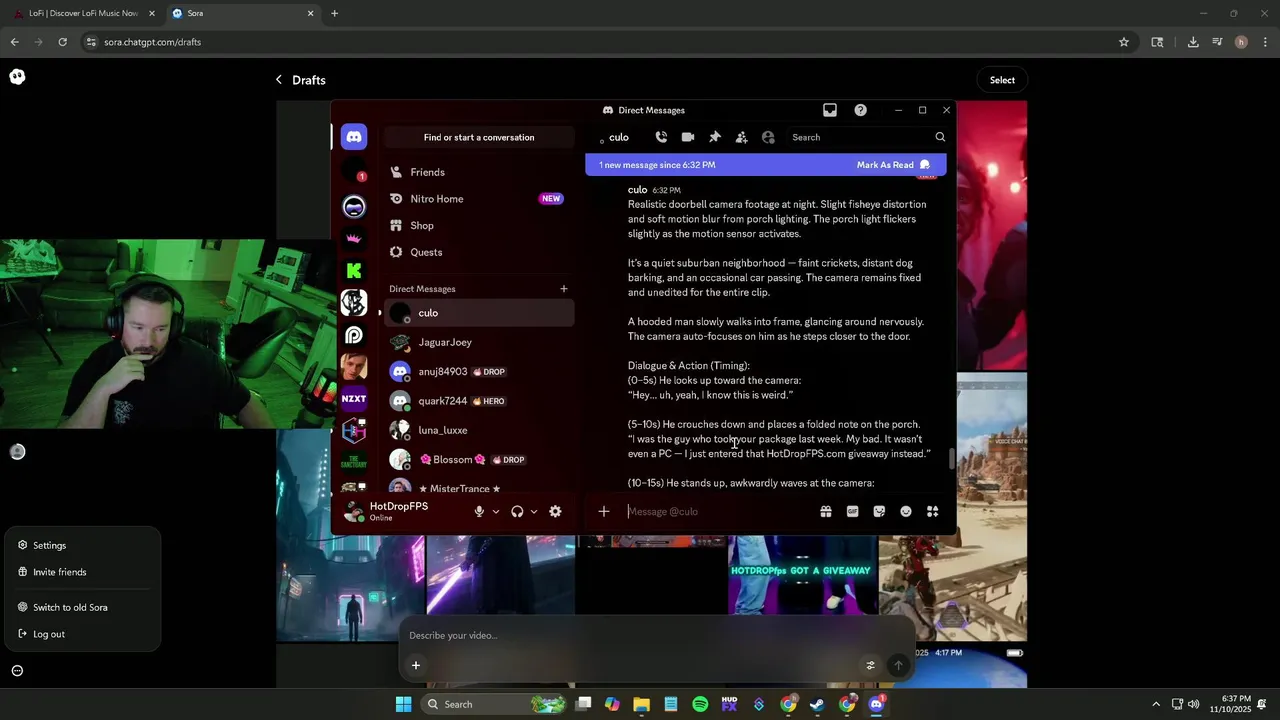Expand microphone input options arrow

[x=495, y=512]
